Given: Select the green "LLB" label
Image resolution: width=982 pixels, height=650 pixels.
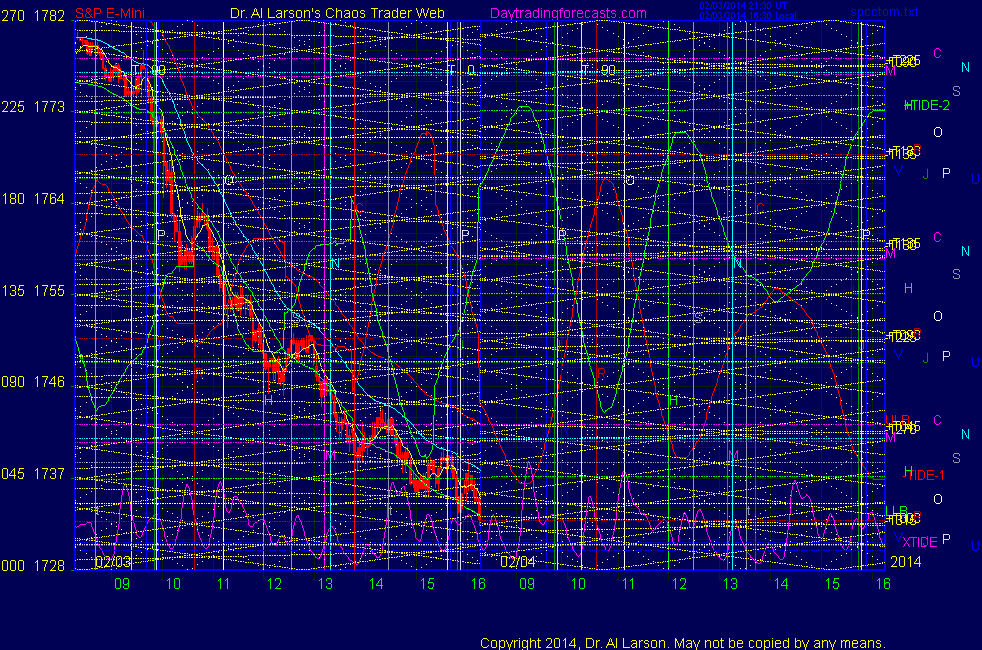Looking at the screenshot, I should pyautogui.click(x=896, y=511).
